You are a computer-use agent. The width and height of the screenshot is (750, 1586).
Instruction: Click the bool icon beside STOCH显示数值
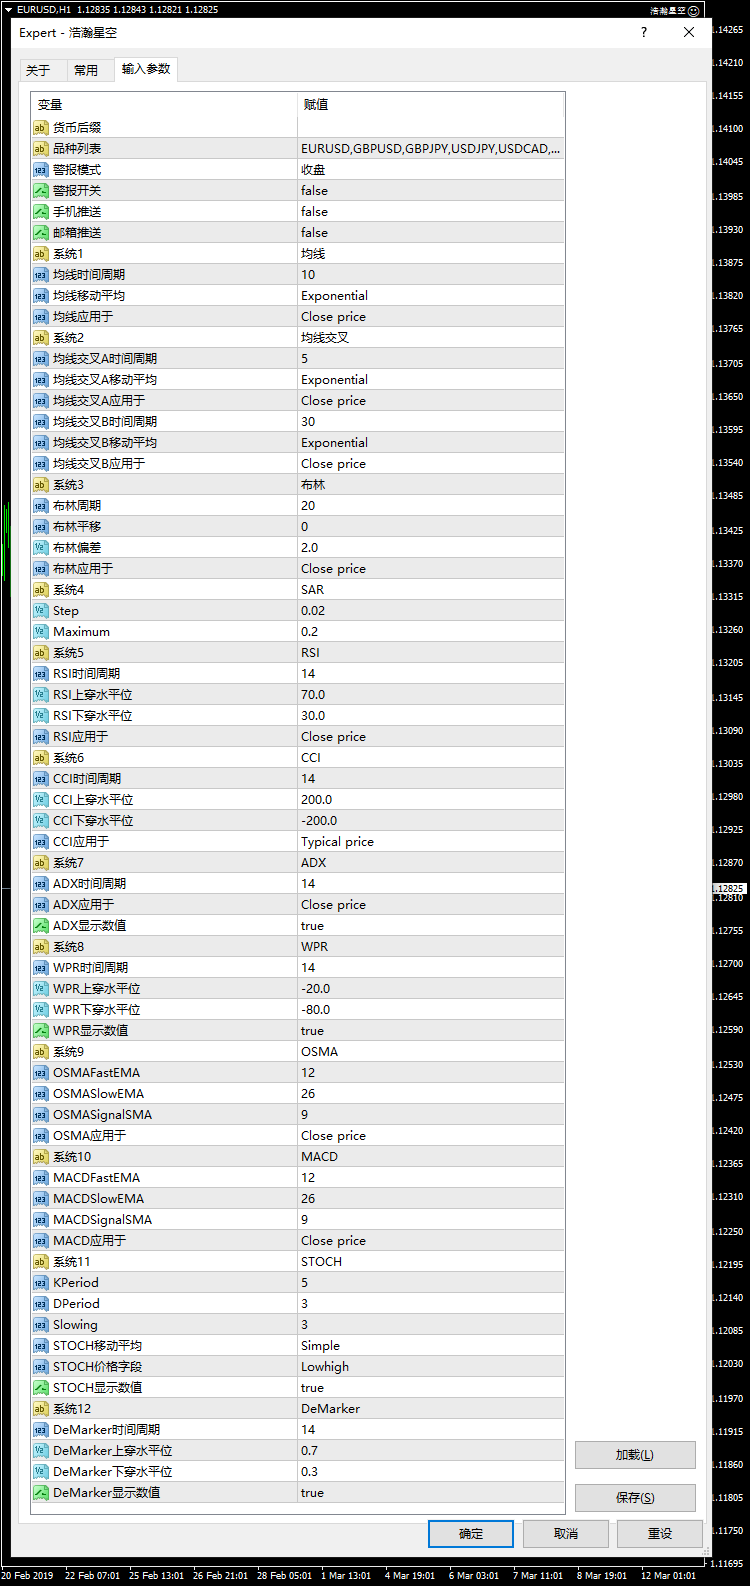click(41, 1388)
